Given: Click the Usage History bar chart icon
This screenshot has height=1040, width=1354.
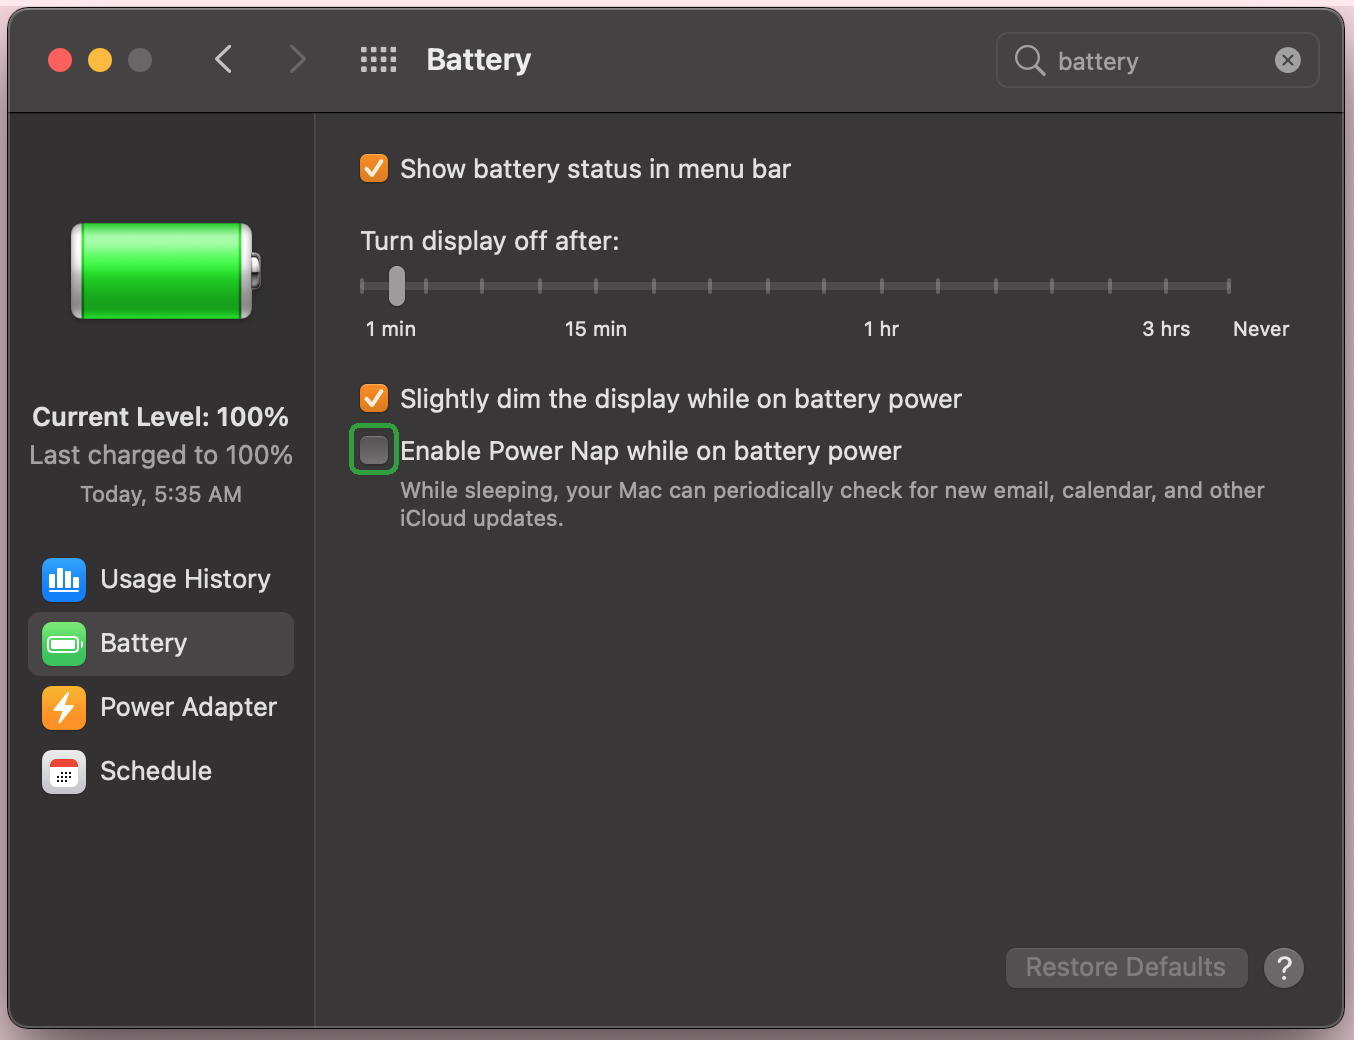Looking at the screenshot, I should [64, 580].
